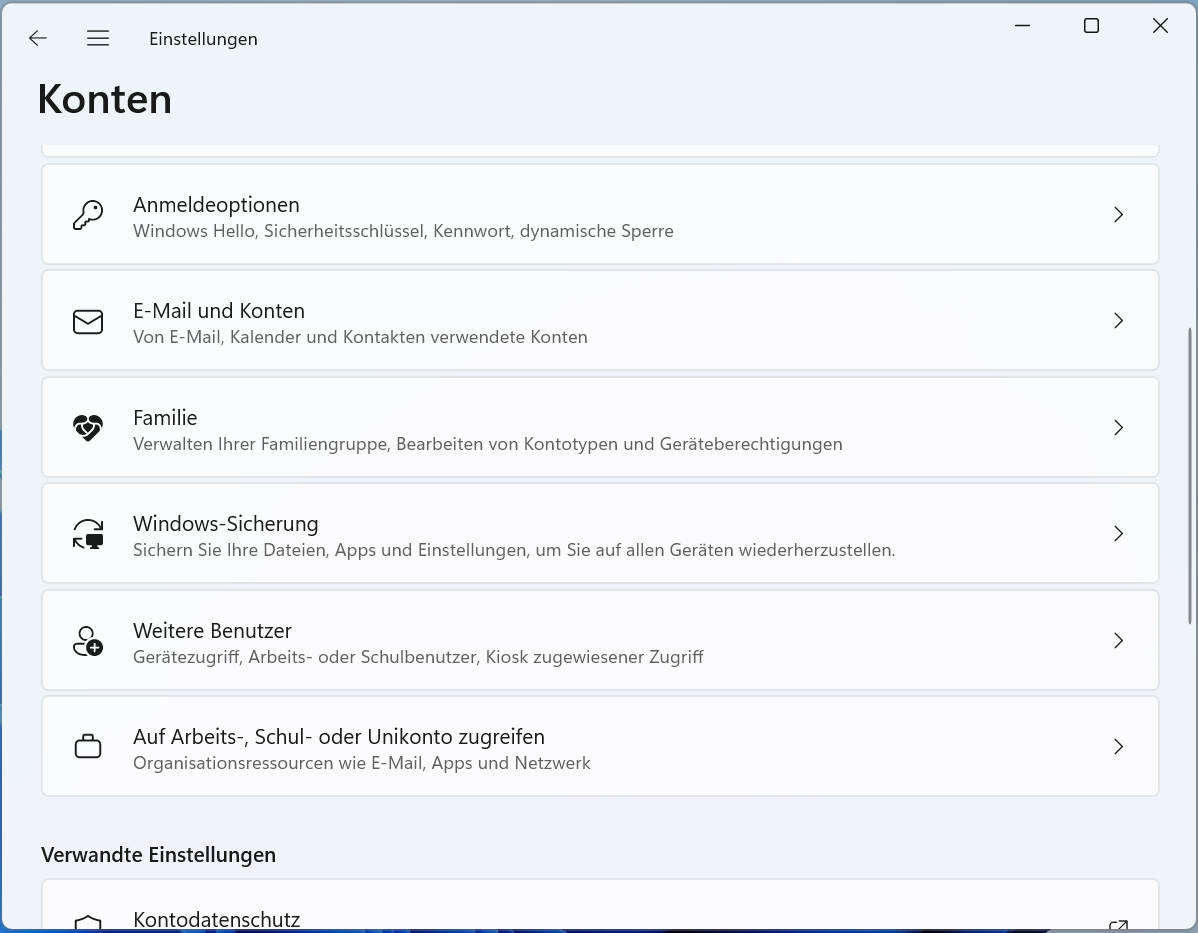This screenshot has width=1198, height=933.
Task: Open the hamburger navigation menu
Action: (x=98, y=38)
